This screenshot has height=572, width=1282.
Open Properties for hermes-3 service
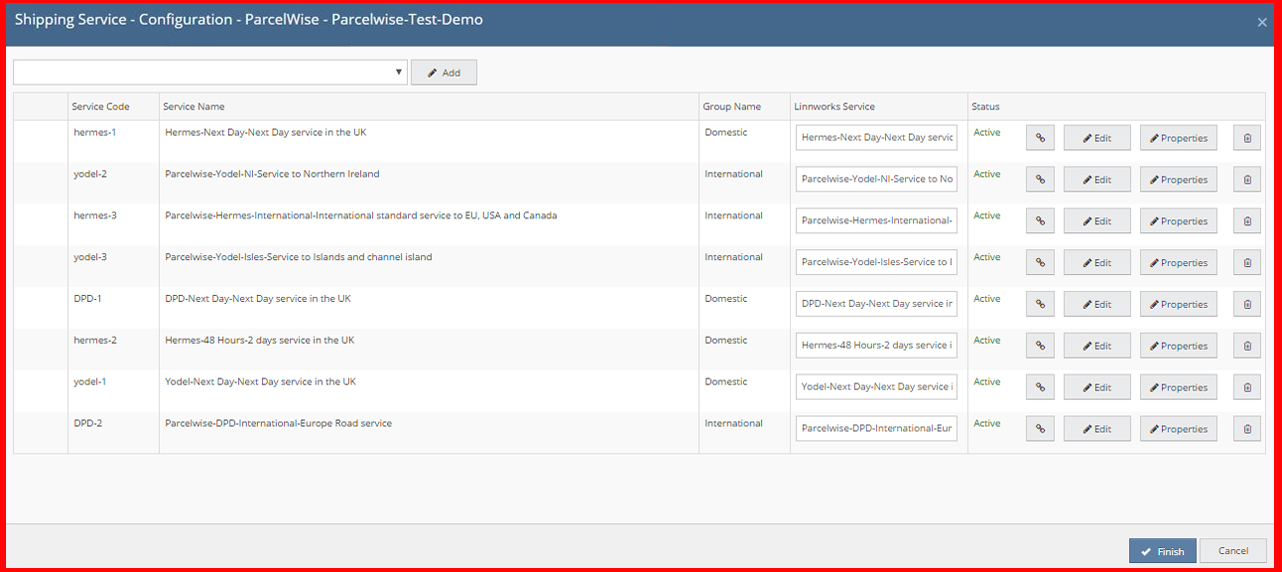[1179, 221]
